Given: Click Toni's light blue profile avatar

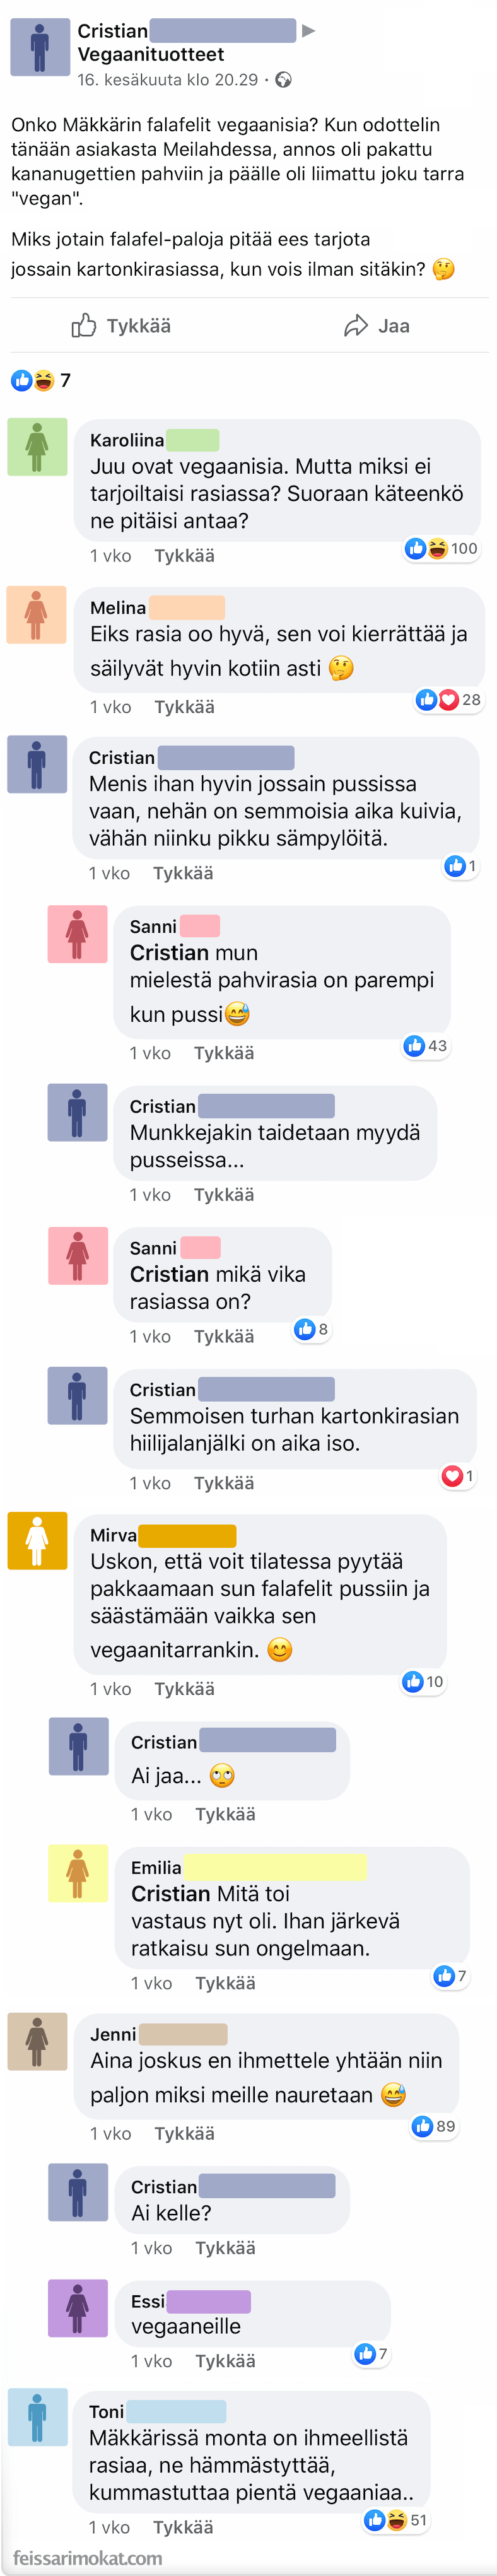Looking at the screenshot, I should [37, 2417].
